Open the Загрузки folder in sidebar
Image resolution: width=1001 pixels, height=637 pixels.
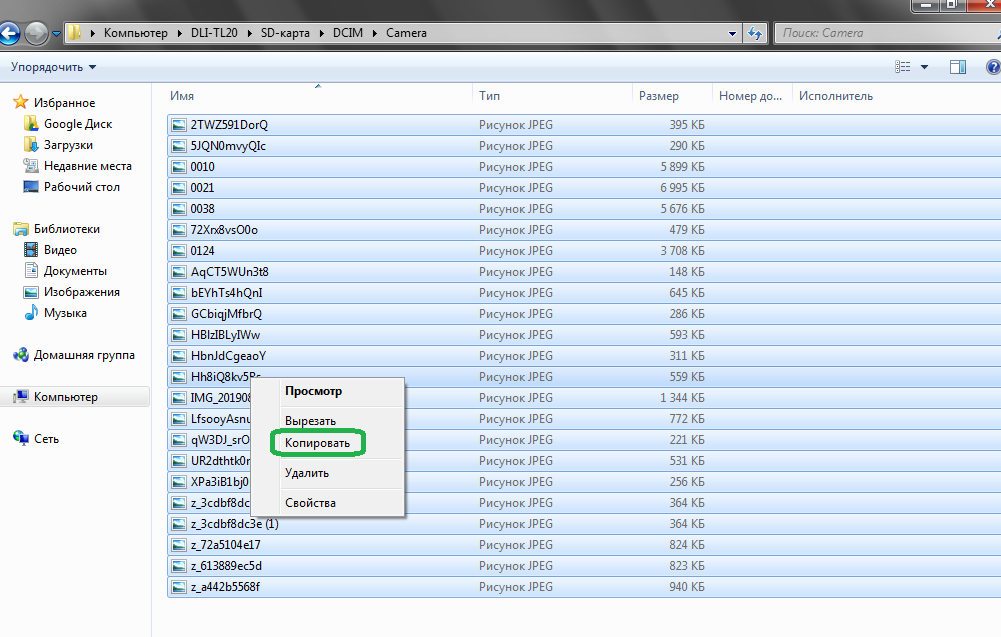(x=68, y=145)
